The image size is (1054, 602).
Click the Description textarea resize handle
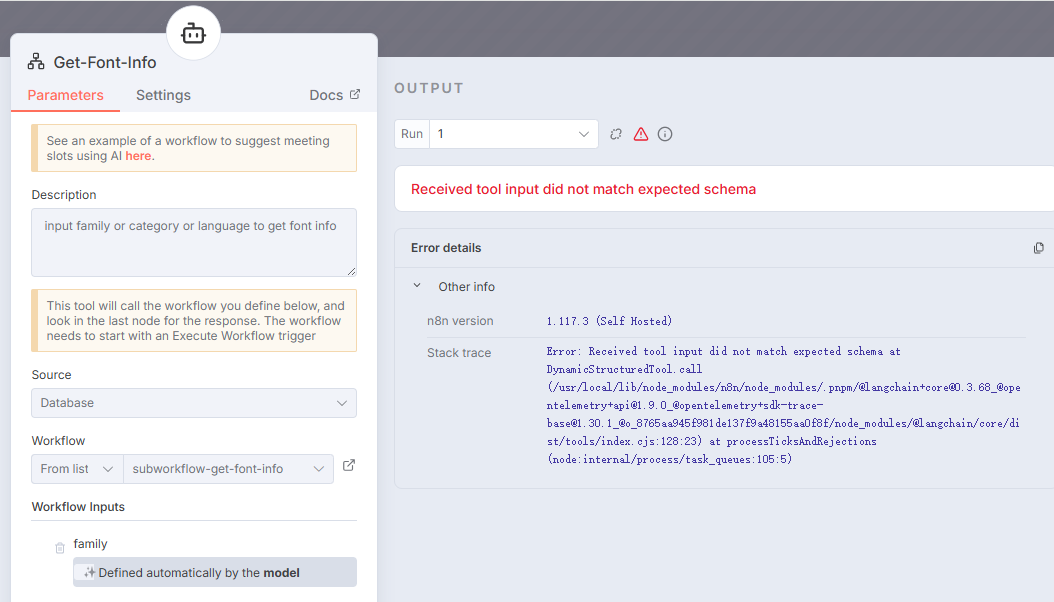351,271
